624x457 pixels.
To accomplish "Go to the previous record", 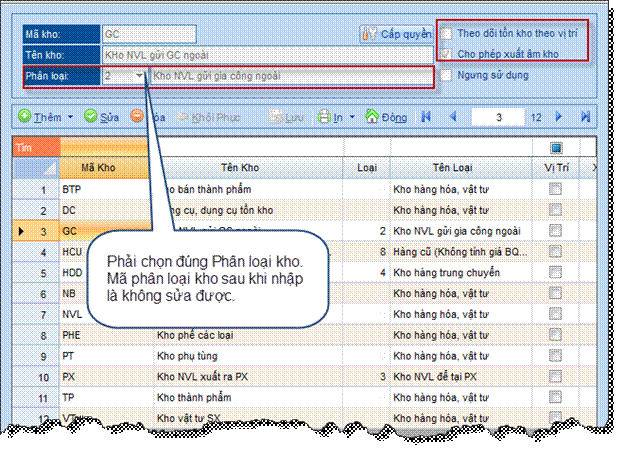I will coord(449,117).
